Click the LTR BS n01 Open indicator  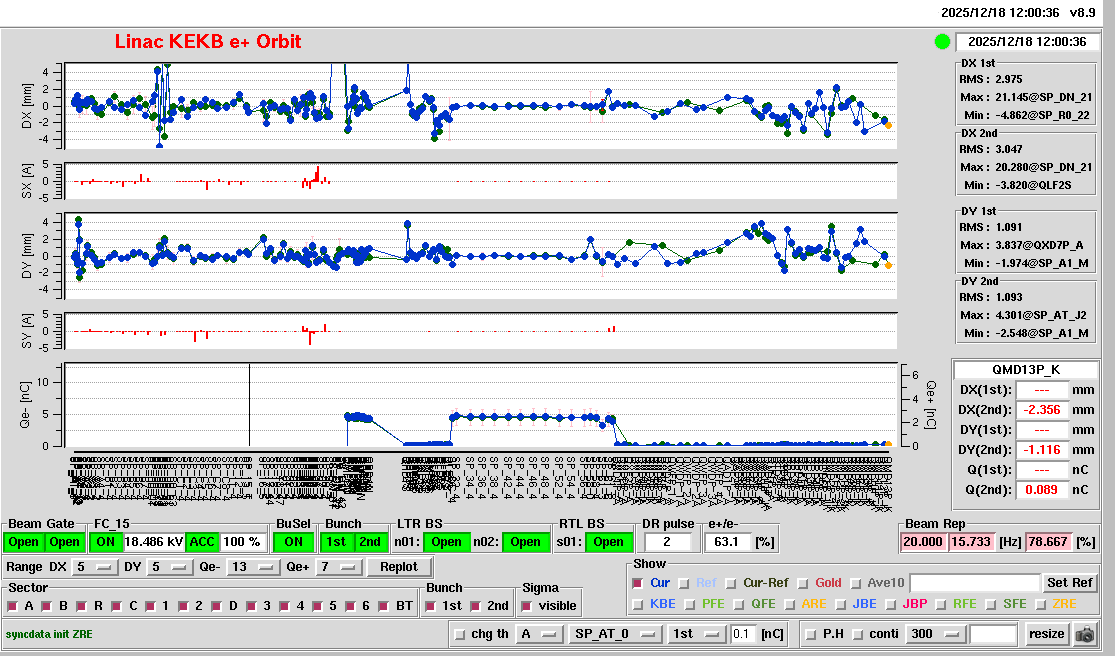pos(446,542)
